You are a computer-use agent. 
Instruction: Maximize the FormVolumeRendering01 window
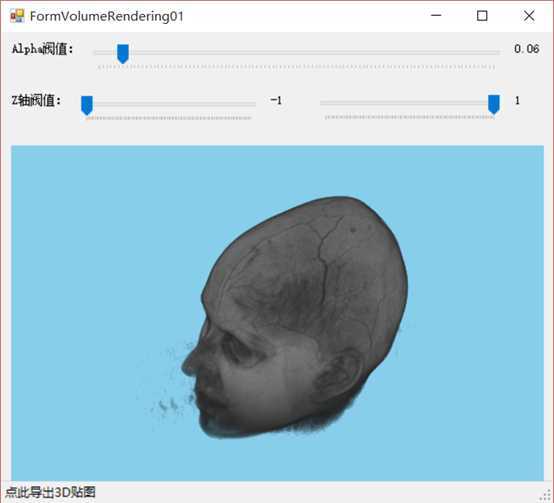[482, 16]
